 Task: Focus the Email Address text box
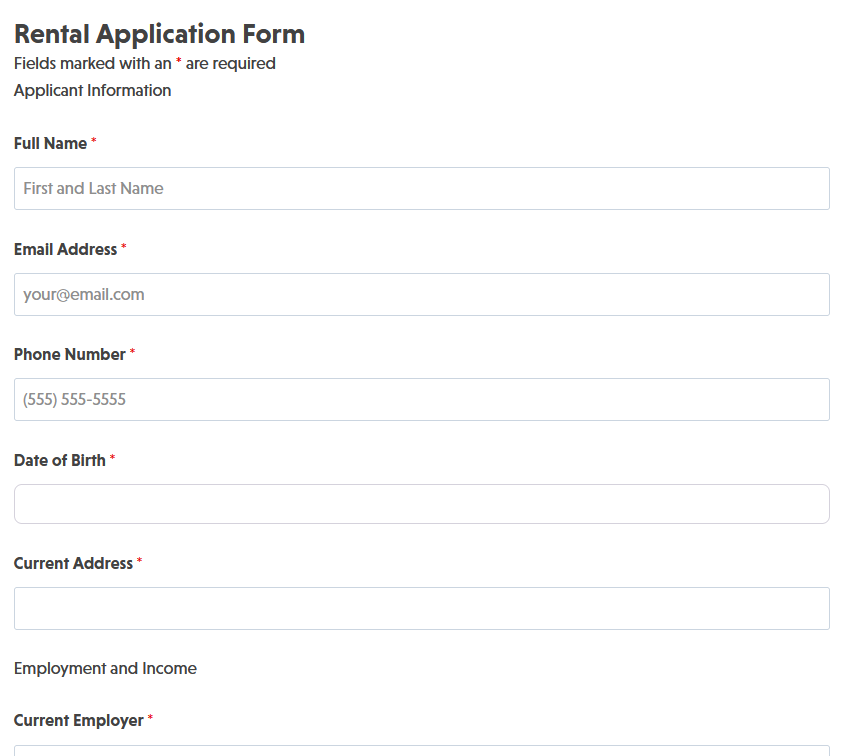(421, 294)
